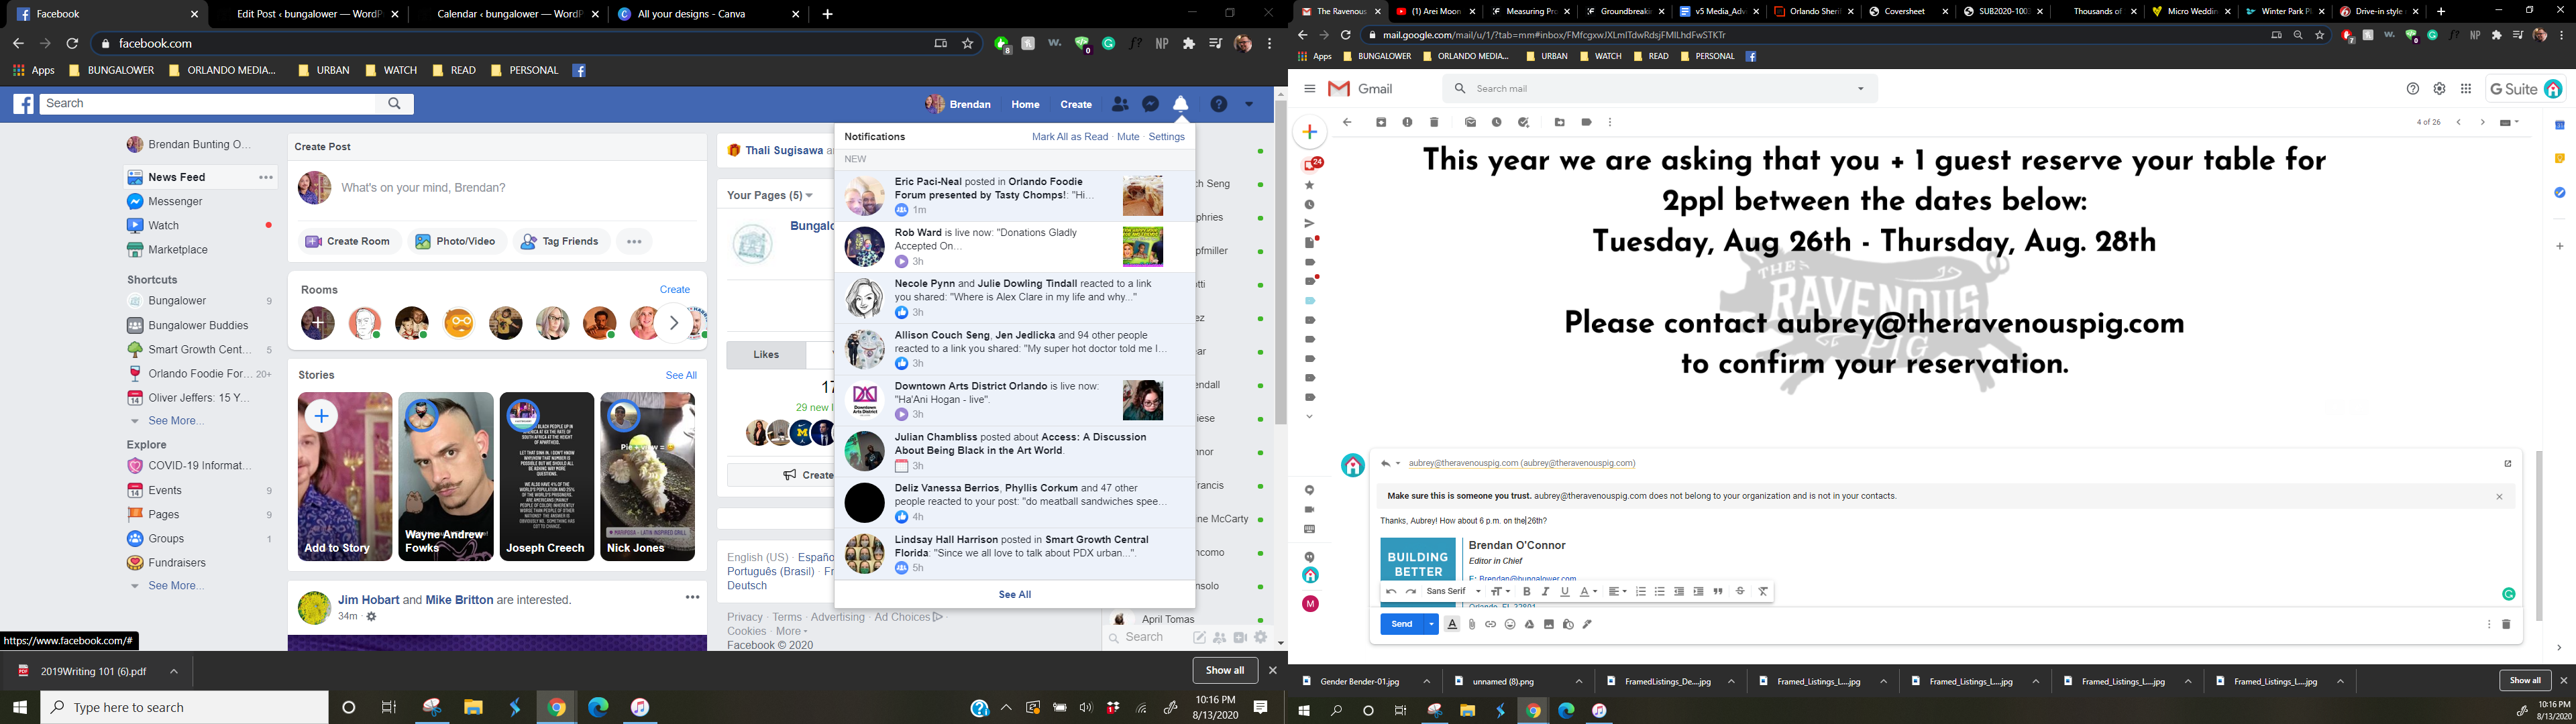2576x724 pixels.
Task: Click Show all downloads in Facebook window
Action: (1225, 670)
